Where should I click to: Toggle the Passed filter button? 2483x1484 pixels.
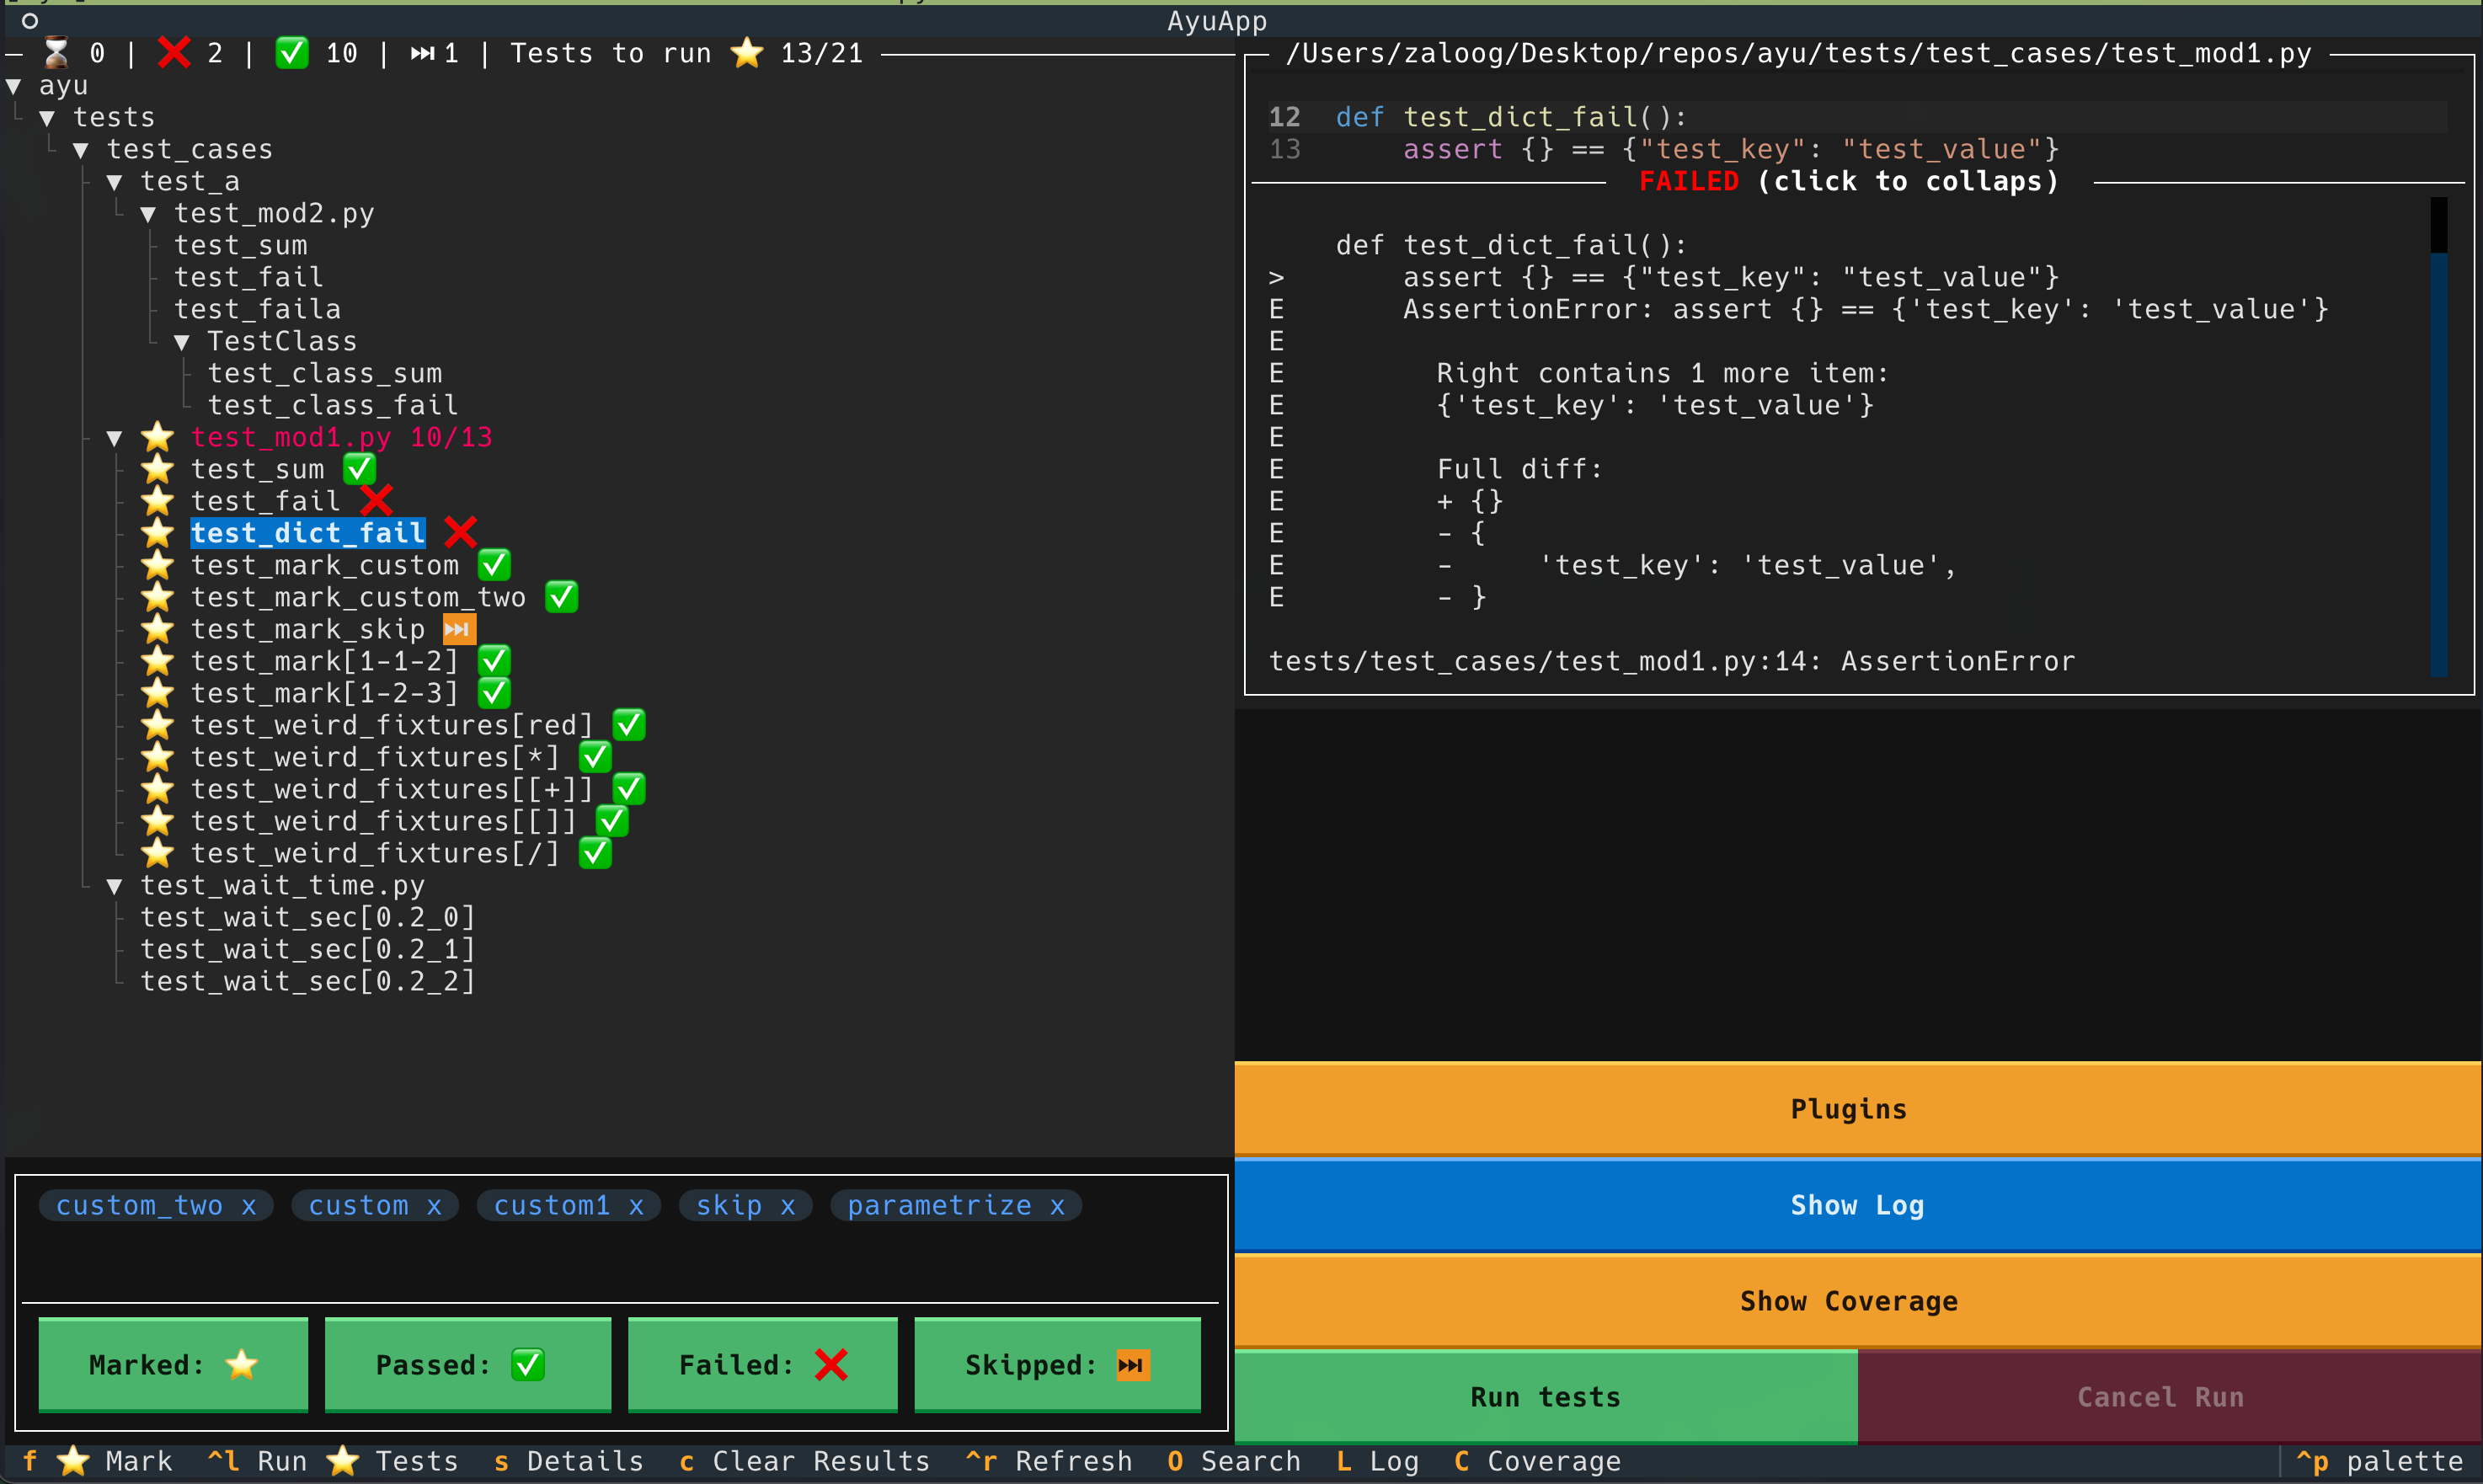pos(468,1365)
